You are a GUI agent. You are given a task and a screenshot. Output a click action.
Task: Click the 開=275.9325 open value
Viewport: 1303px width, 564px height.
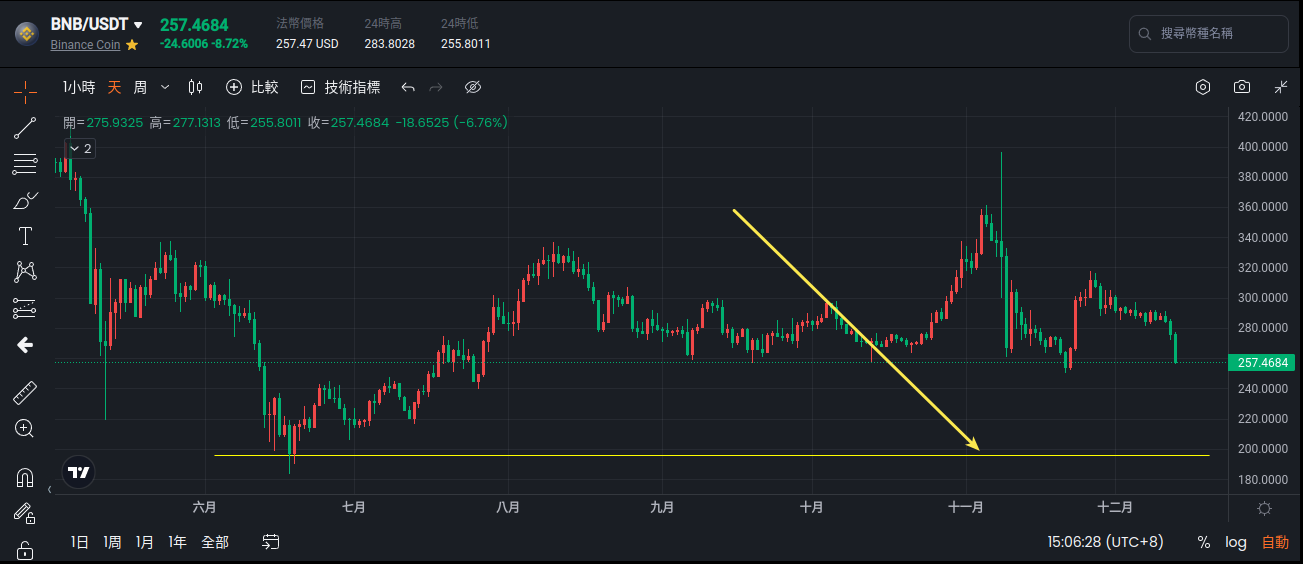tap(104, 122)
